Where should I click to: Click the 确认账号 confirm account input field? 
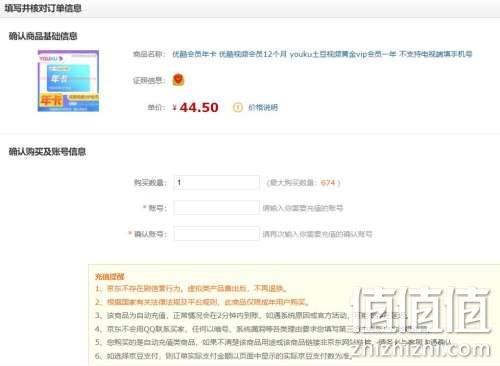point(217,234)
